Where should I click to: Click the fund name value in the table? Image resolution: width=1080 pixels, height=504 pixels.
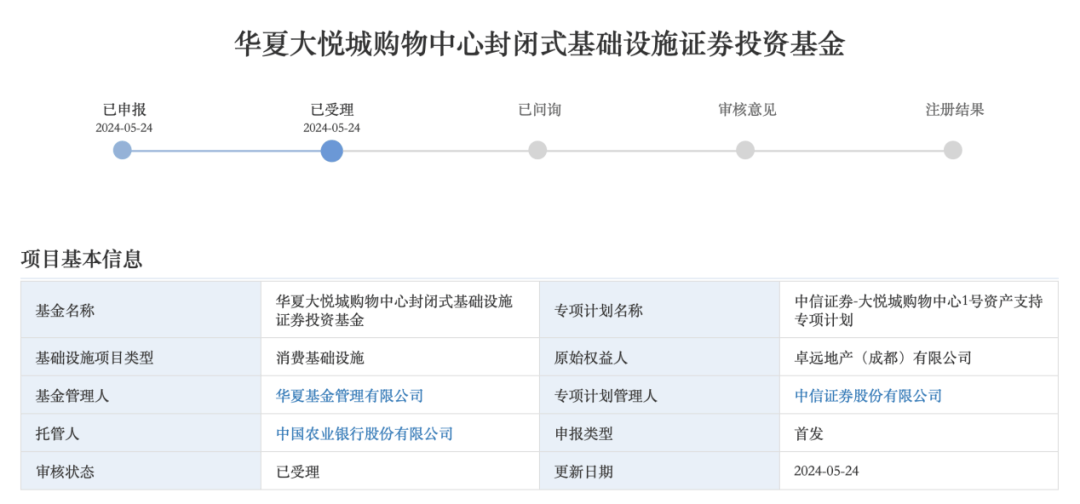[x=394, y=311]
